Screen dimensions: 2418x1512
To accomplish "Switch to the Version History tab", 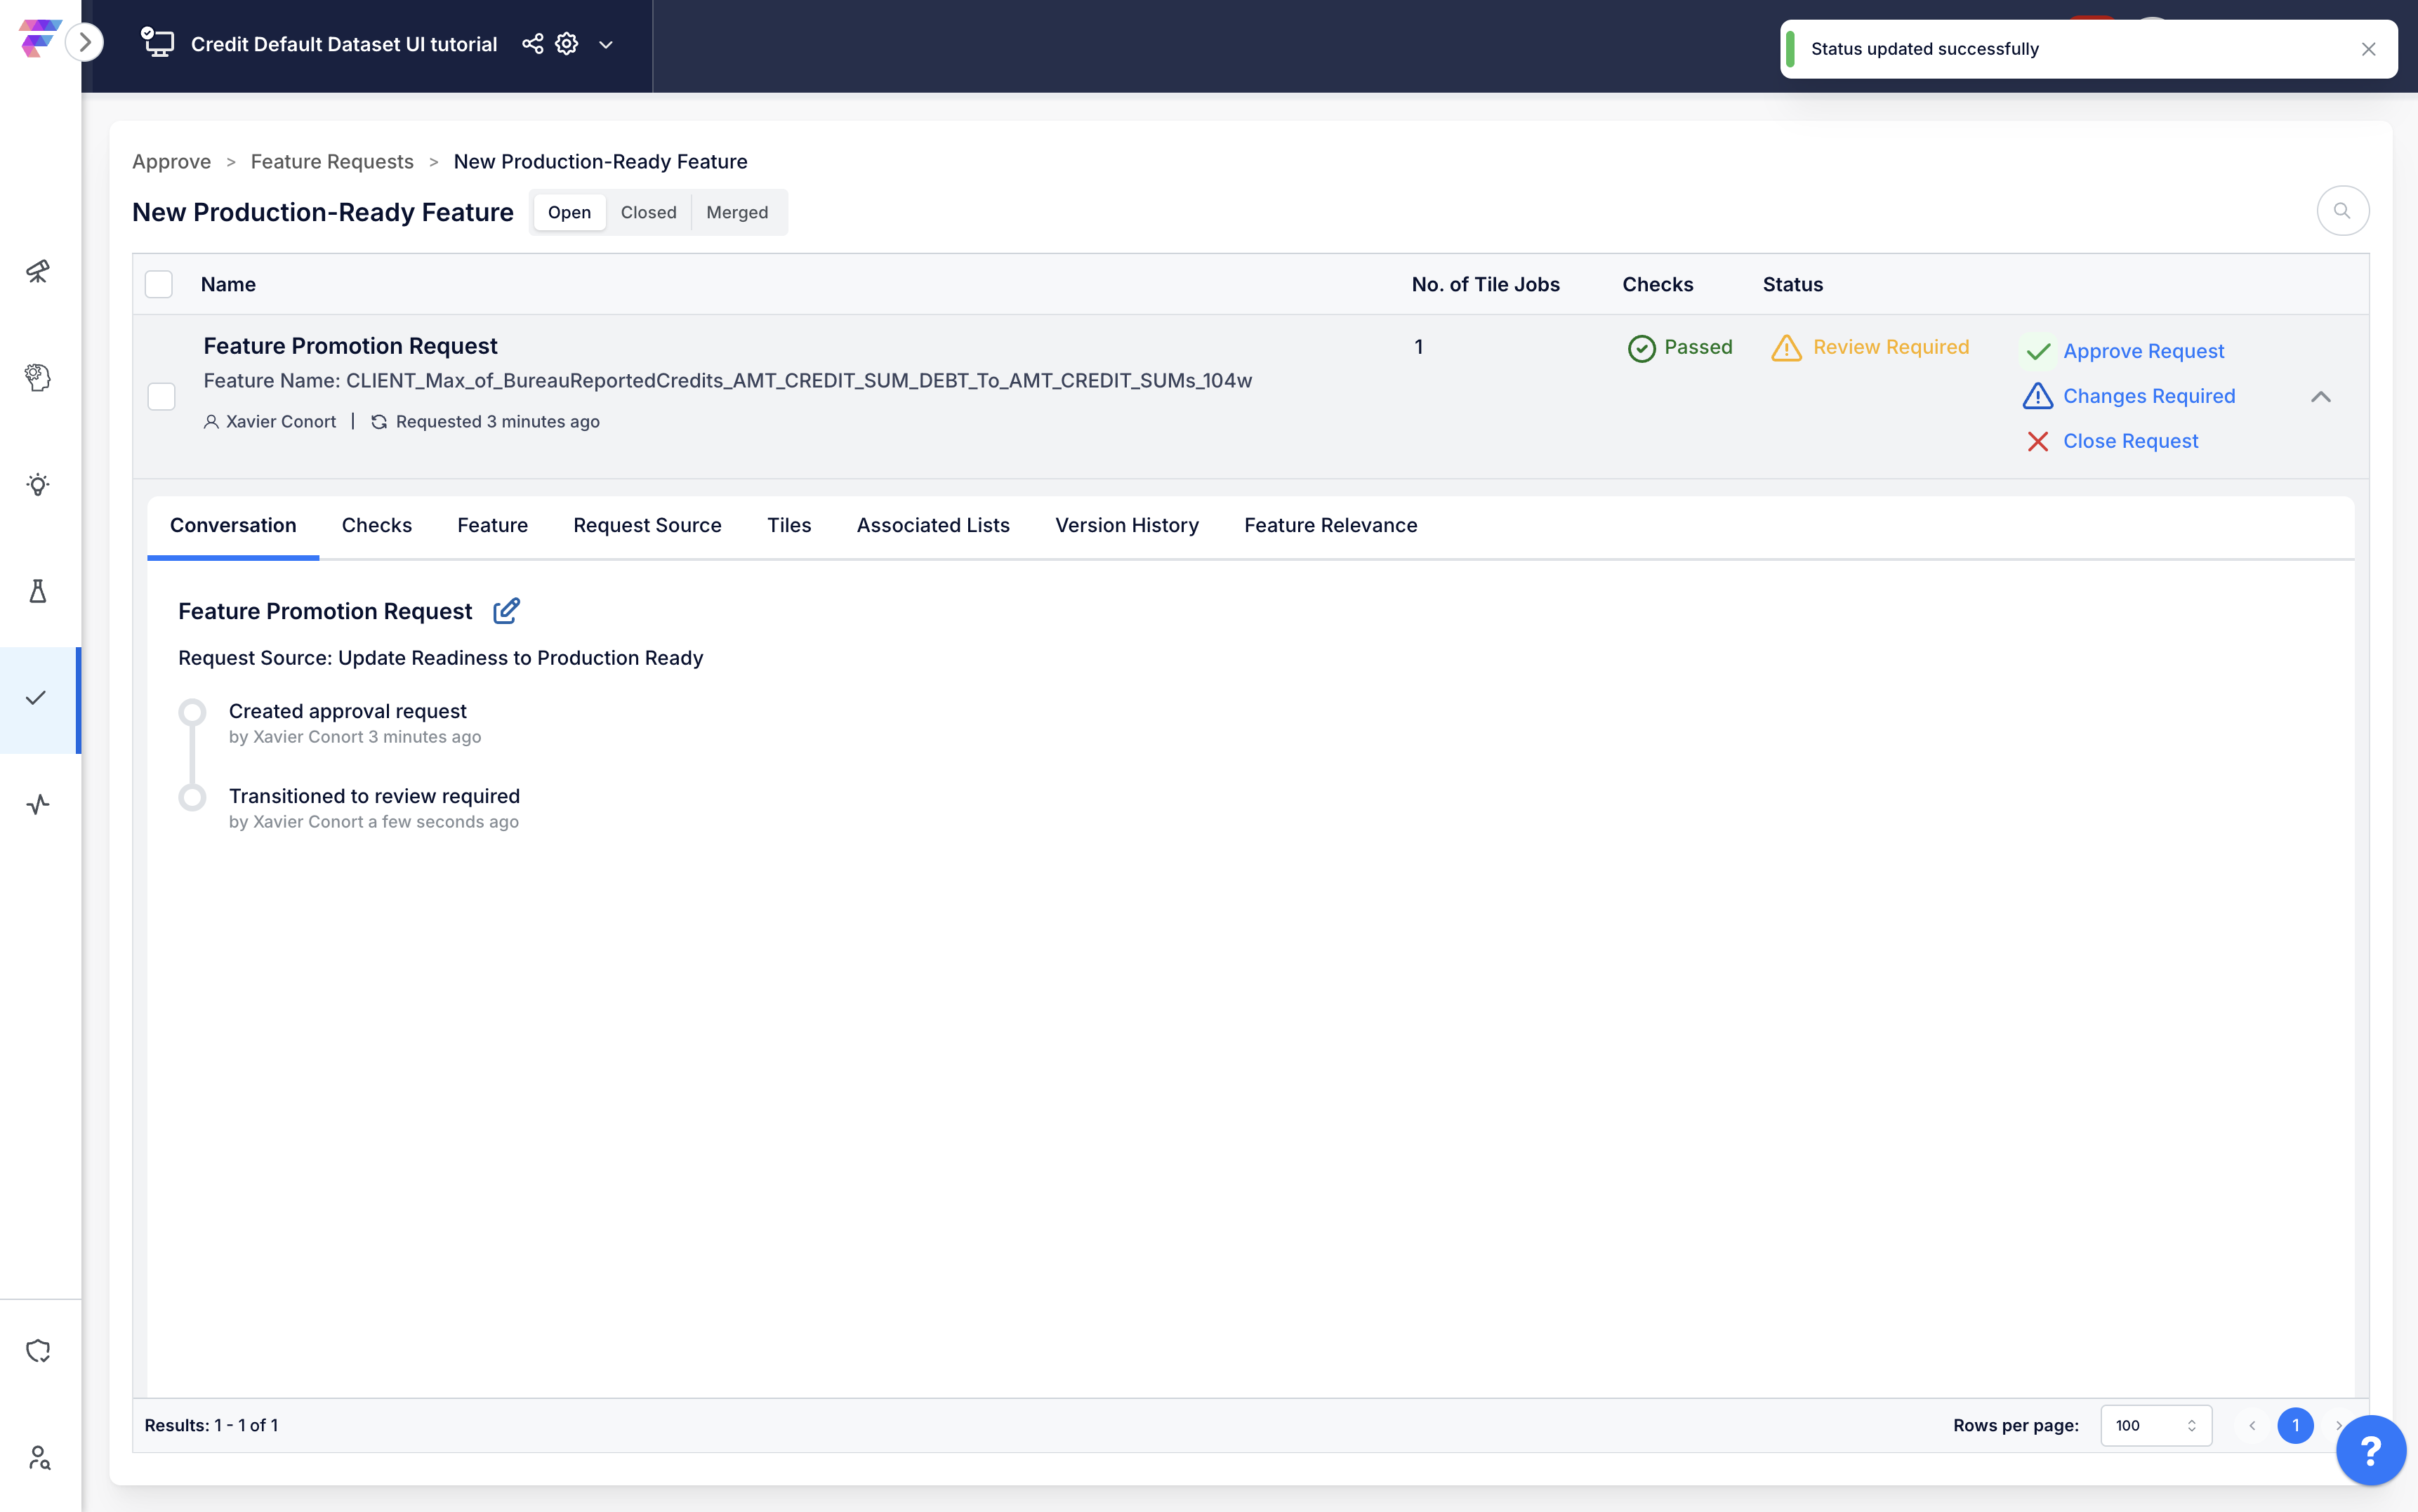I will 1126,525.
